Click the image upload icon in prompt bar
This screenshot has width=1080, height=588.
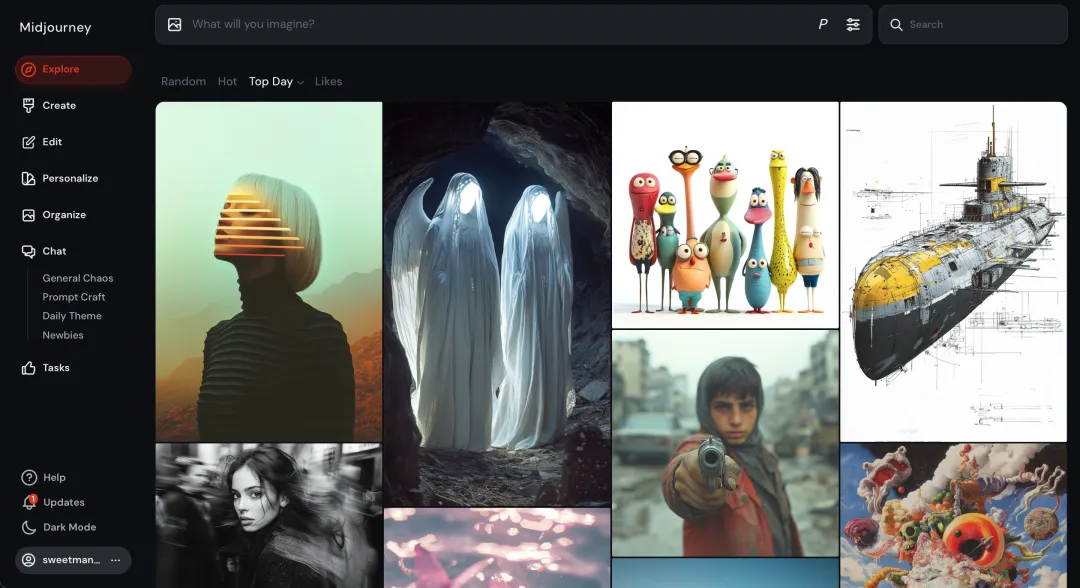pos(175,24)
